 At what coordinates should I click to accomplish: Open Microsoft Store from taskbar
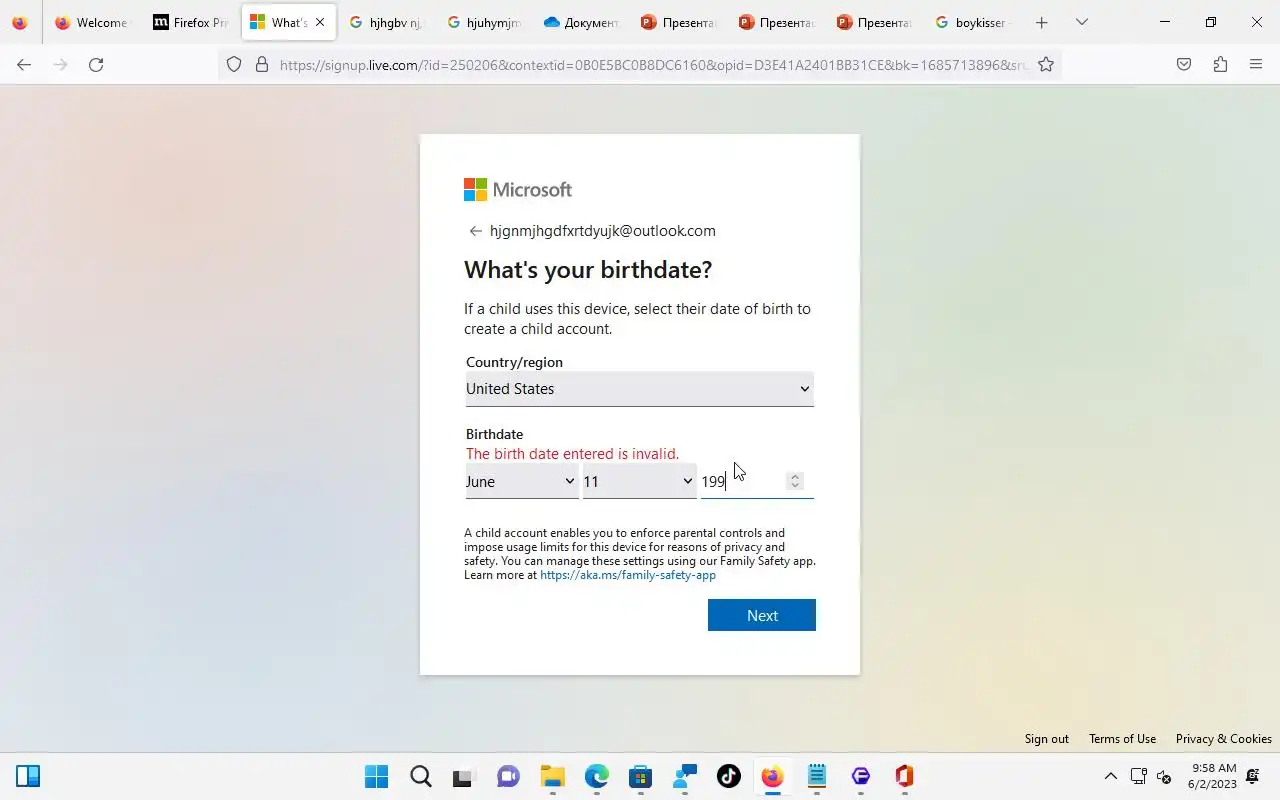coord(640,776)
